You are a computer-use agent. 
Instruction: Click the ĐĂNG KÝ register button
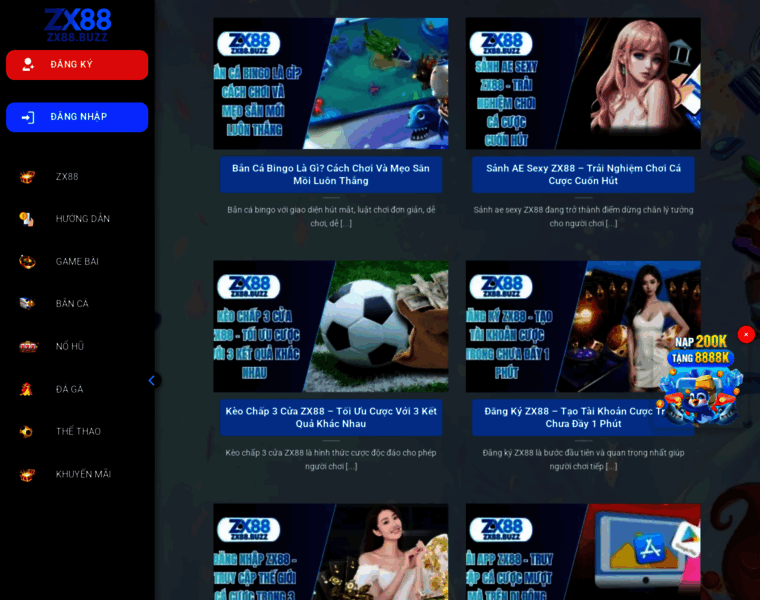point(77,65)
